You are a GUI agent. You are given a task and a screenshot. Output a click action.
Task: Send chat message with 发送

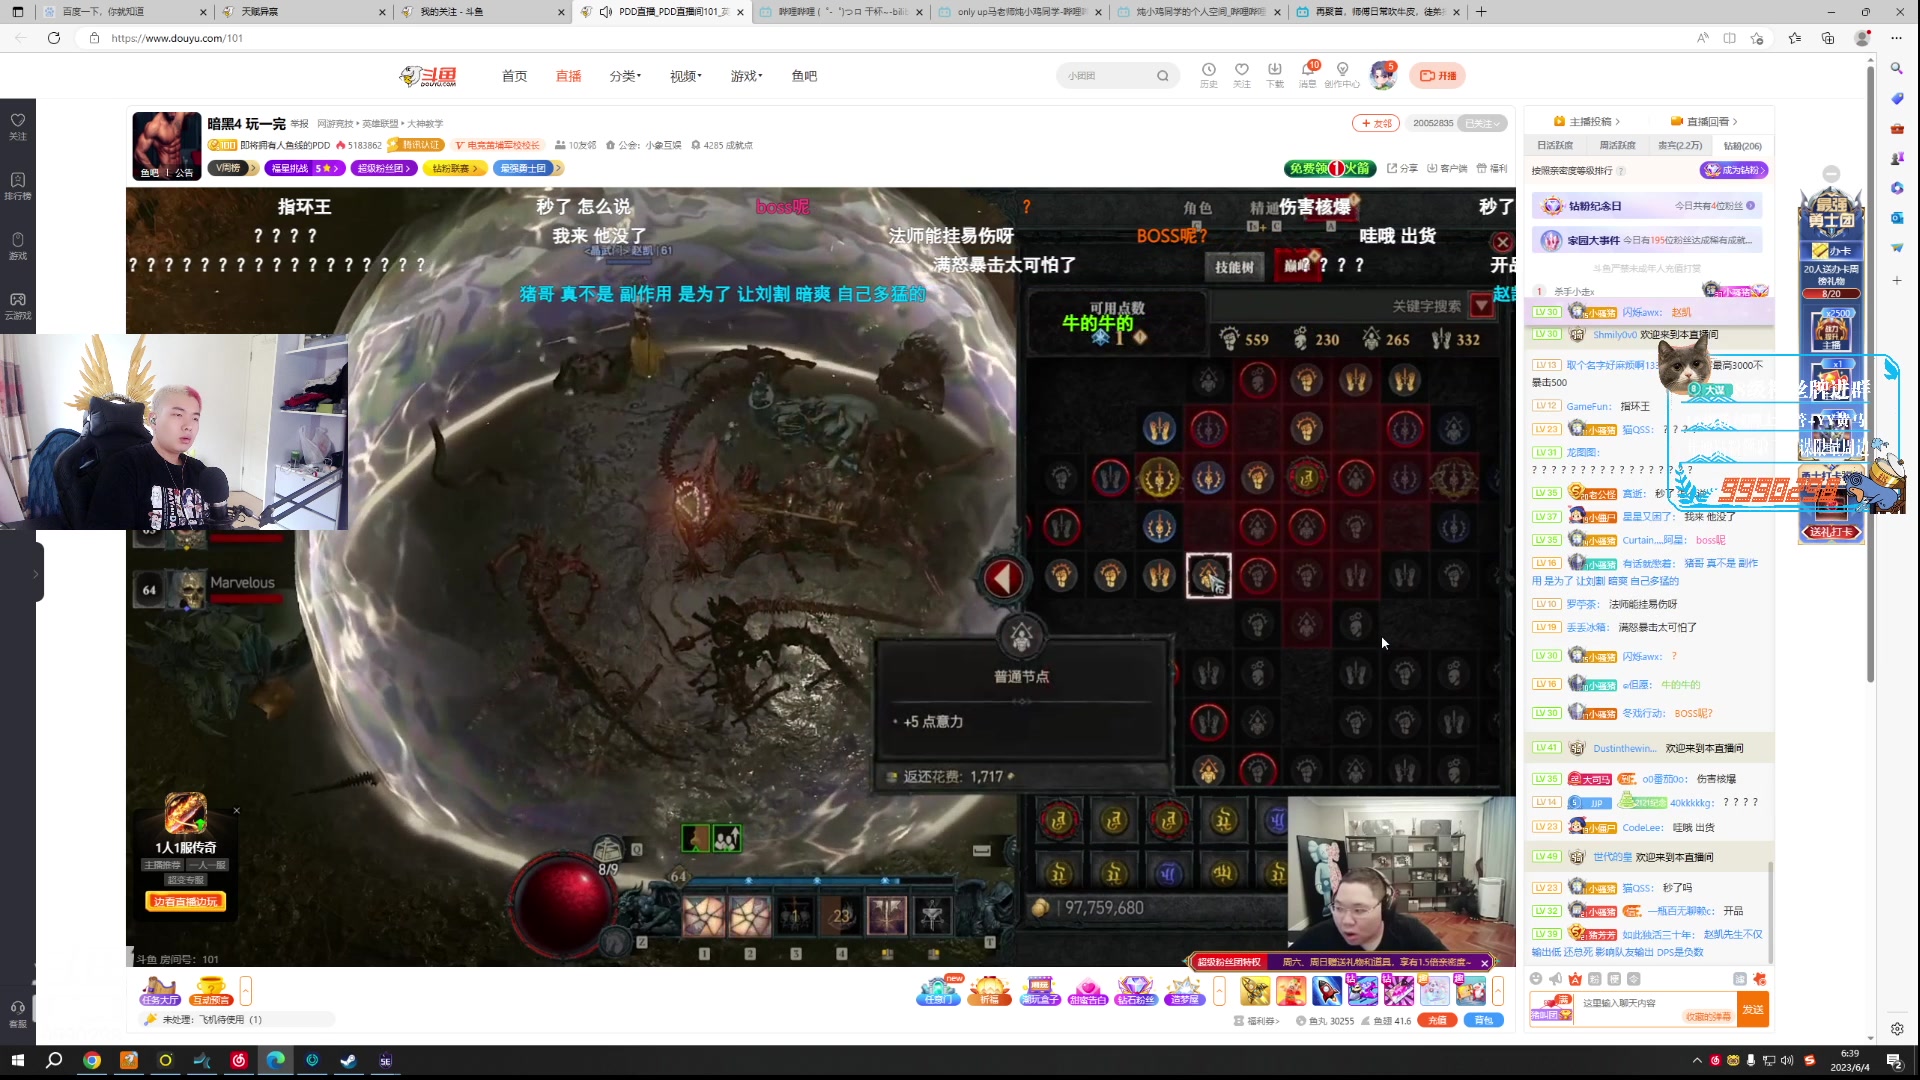(x=1753, y=1010)
